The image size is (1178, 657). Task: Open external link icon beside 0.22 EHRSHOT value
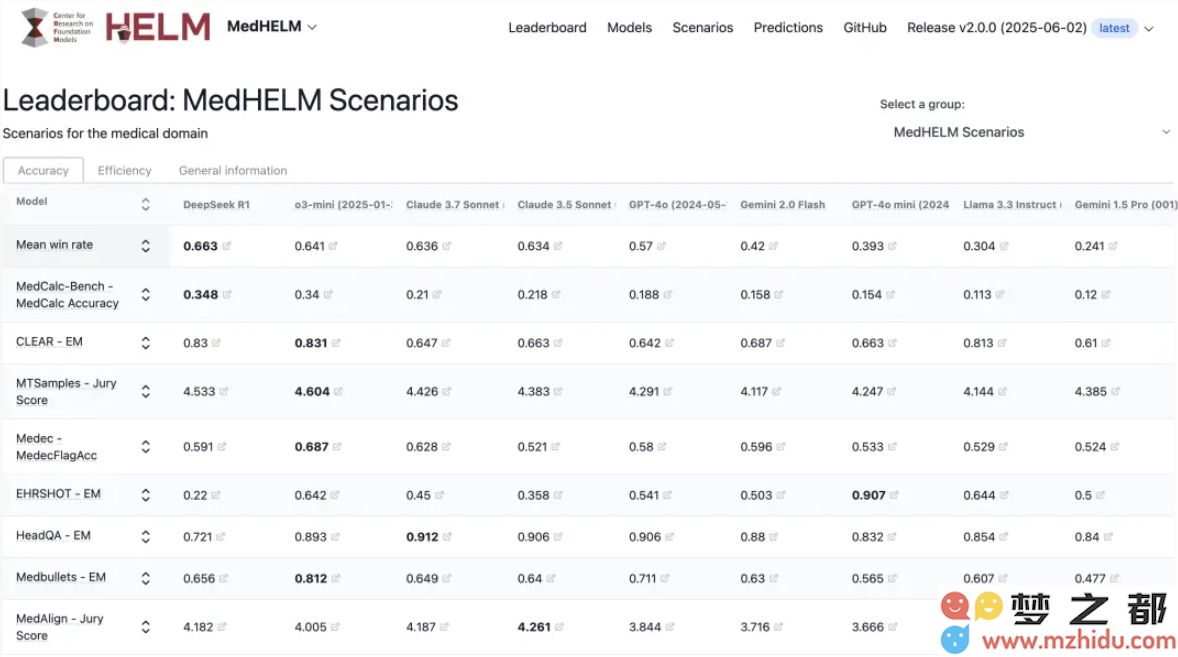(216, 495)
